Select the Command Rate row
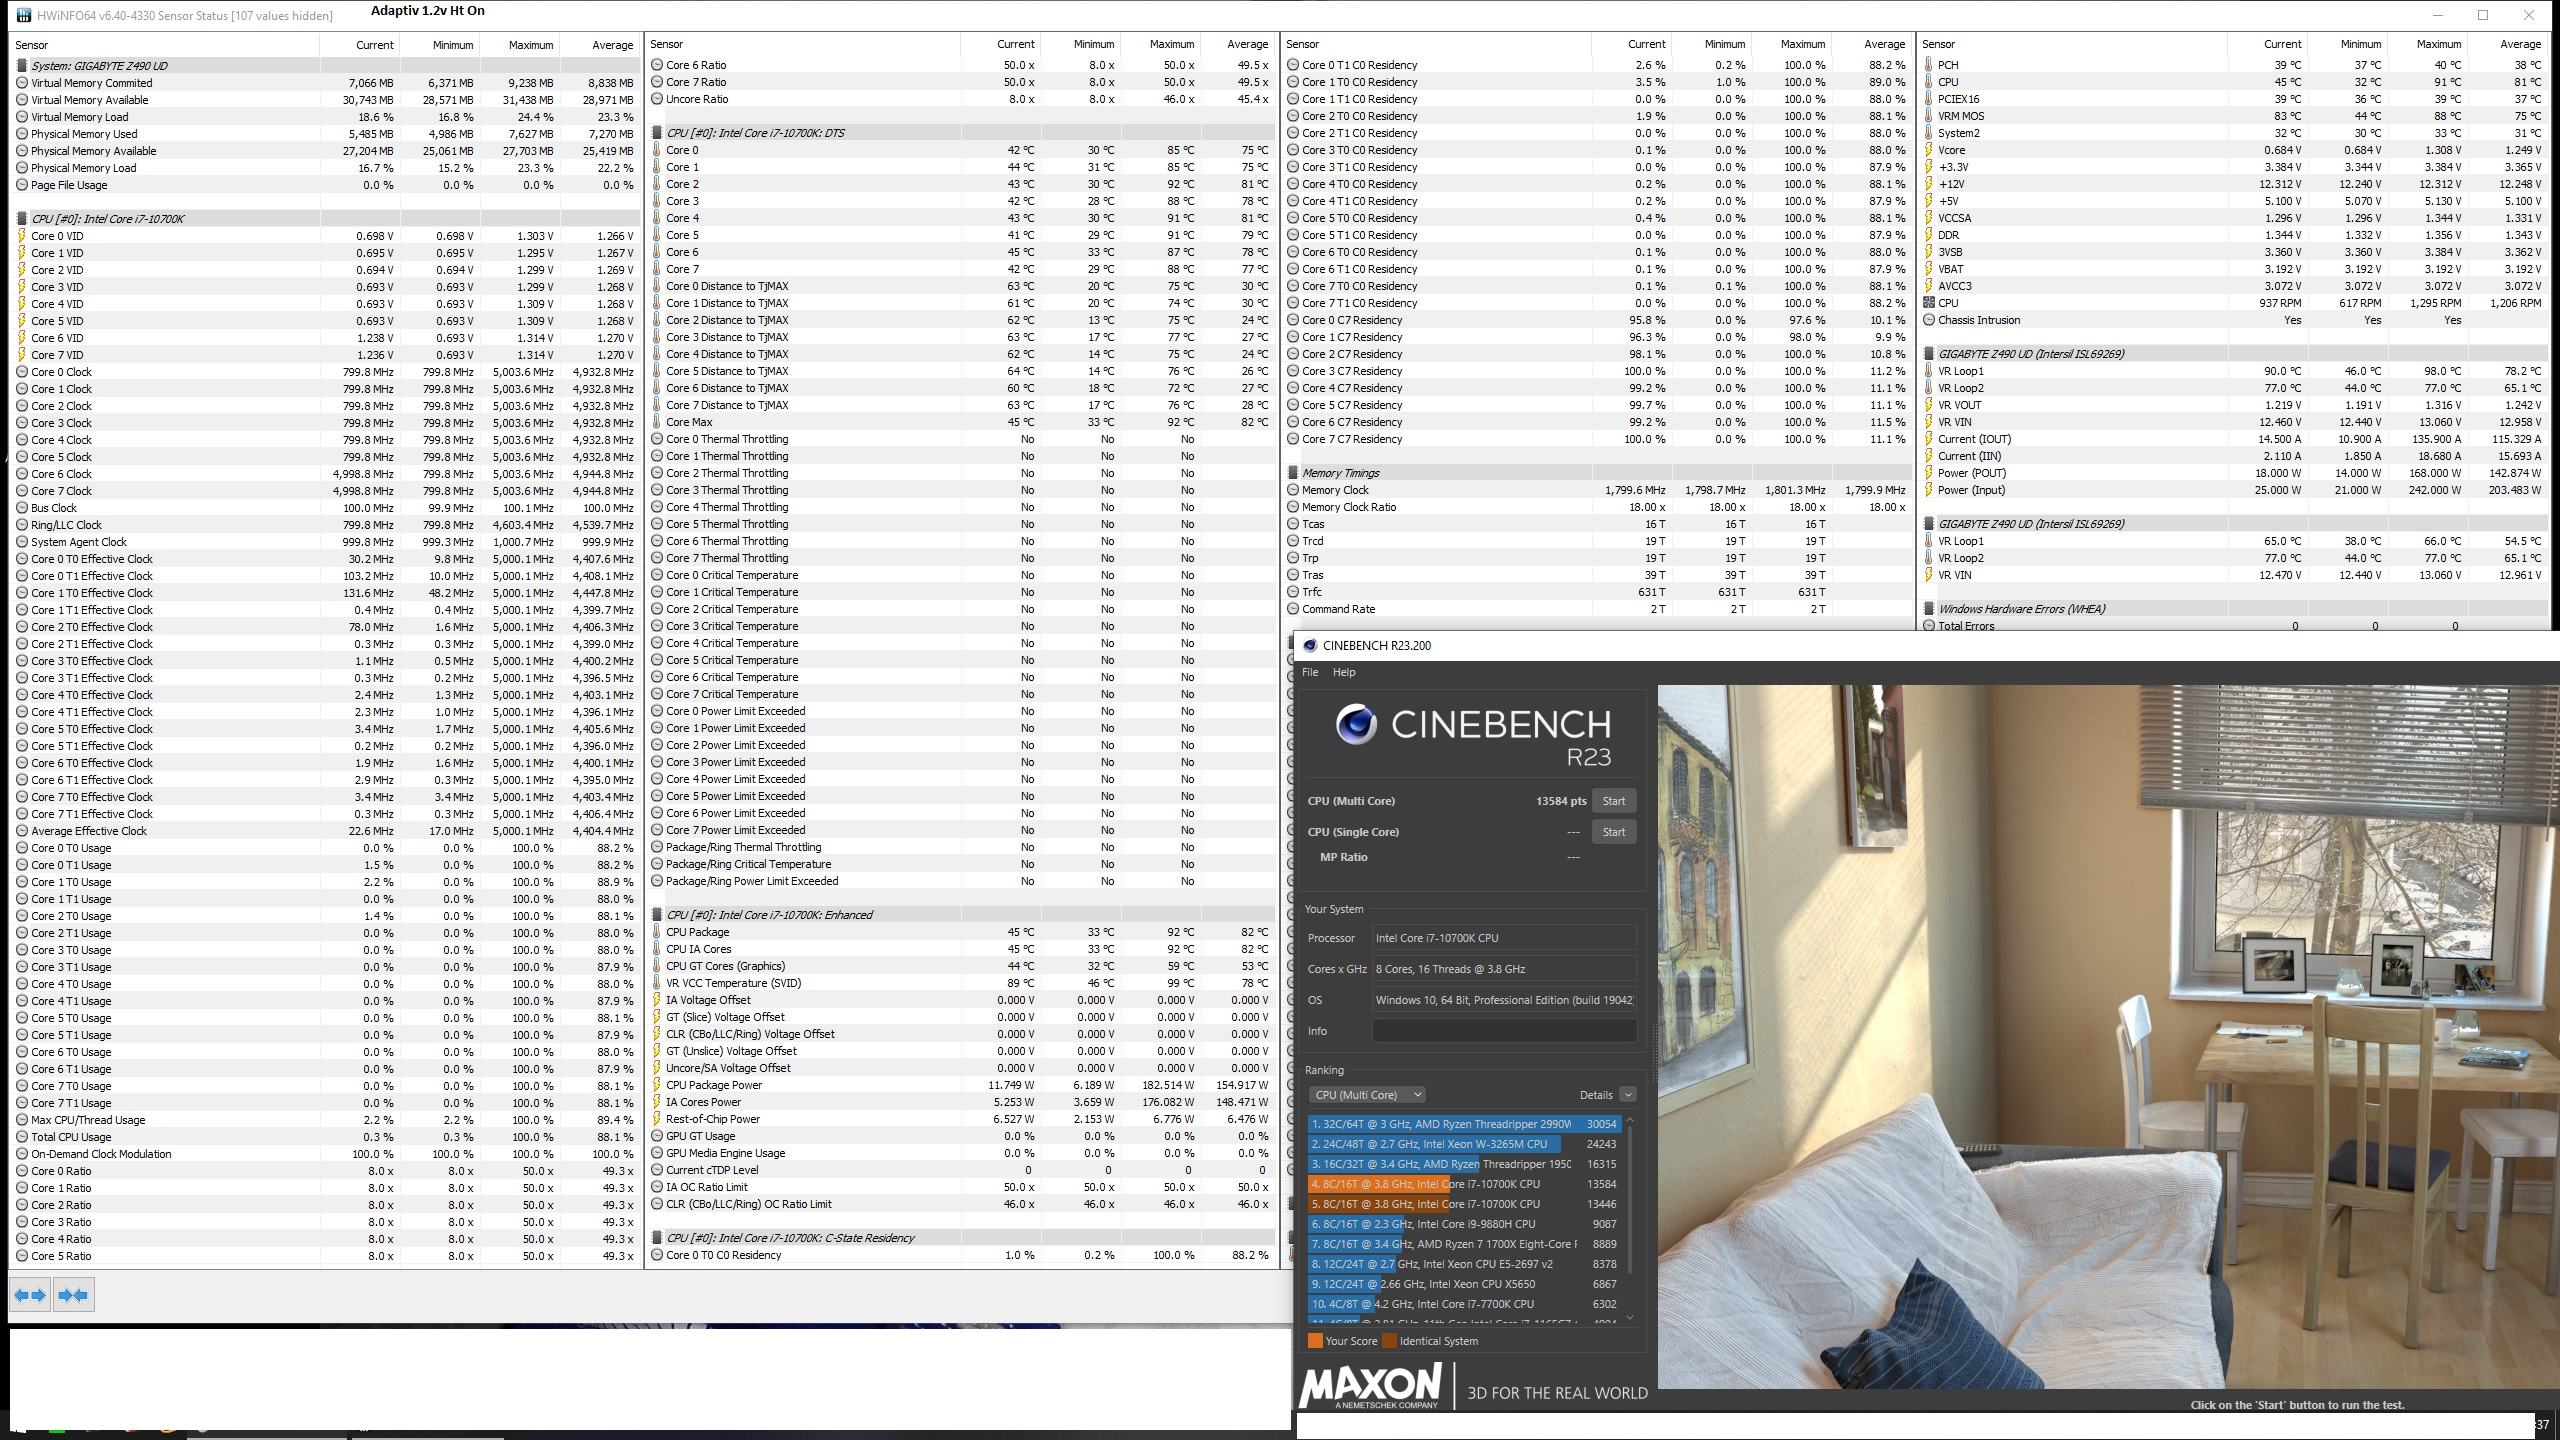2560x1440 pixels. [x=1598, y=609]
